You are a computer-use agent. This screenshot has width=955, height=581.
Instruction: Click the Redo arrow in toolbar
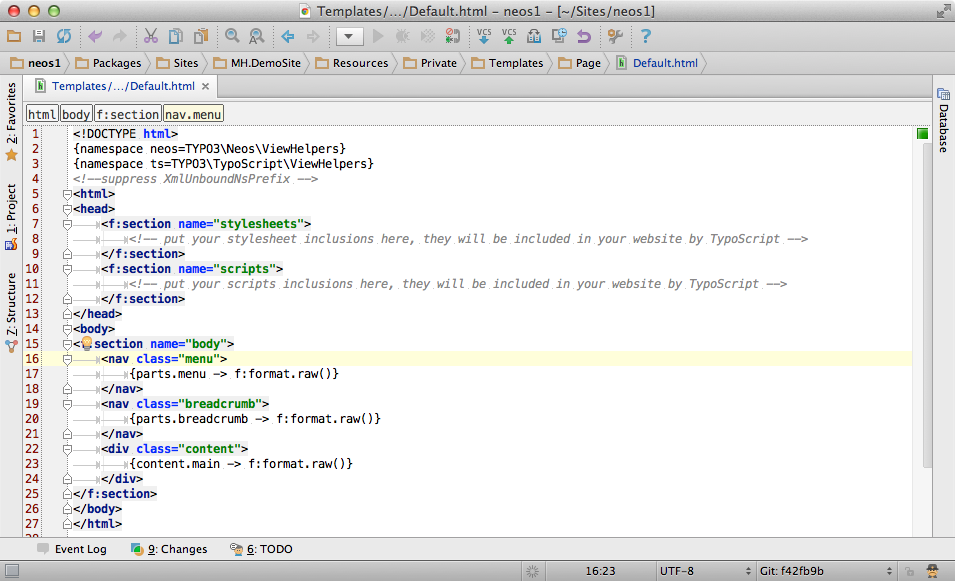tap(120, 37)
